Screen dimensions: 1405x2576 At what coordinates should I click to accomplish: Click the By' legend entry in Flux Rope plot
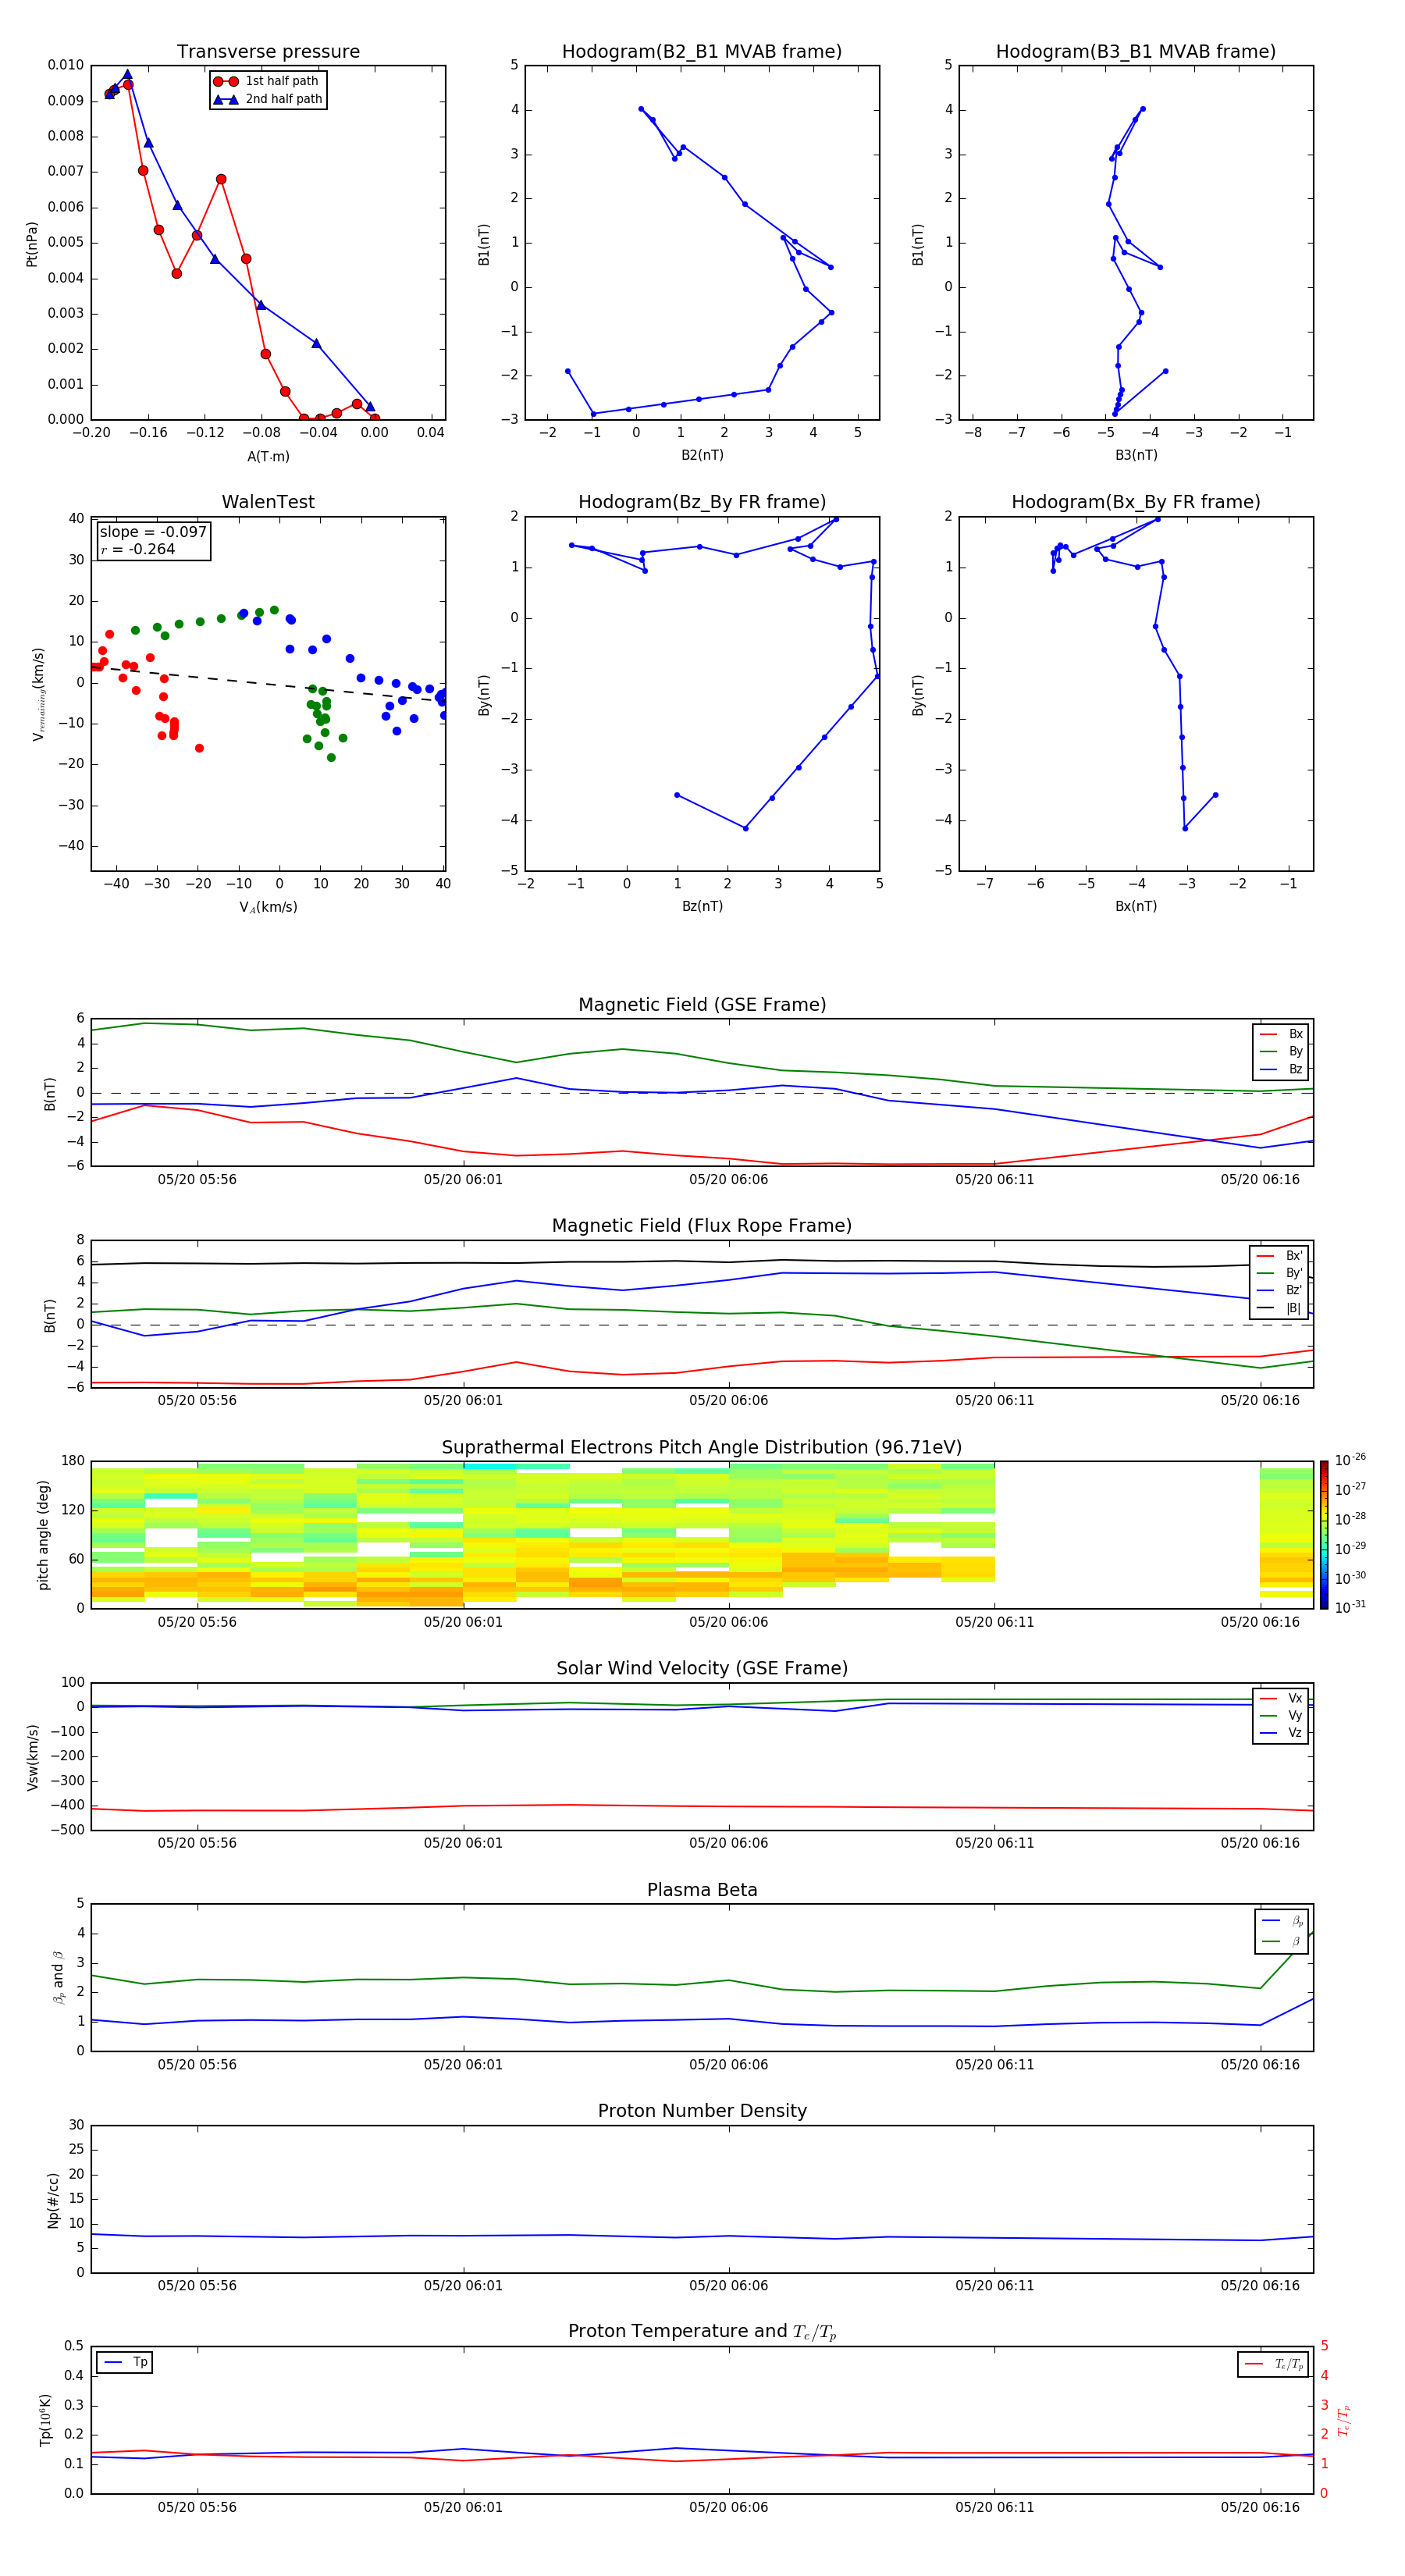[x=1280, y=1273]
